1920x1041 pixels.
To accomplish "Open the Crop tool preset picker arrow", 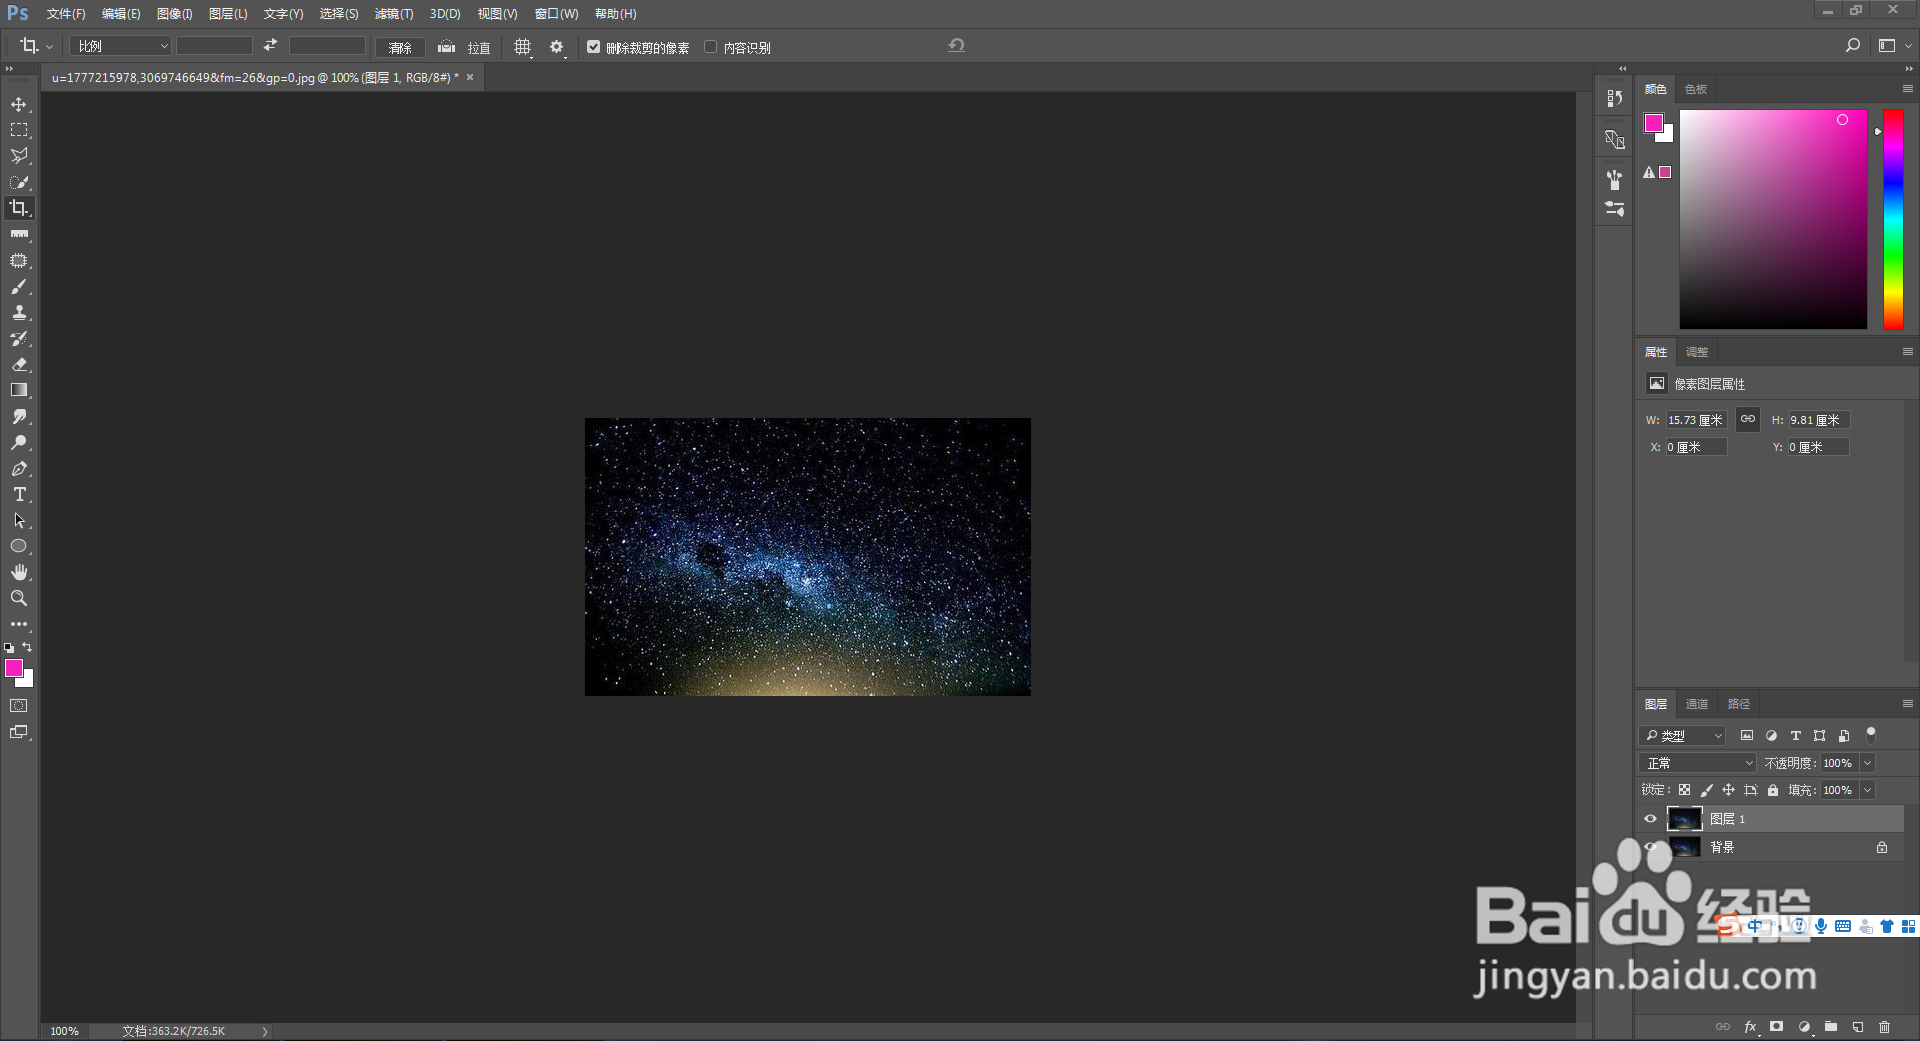I will (49, 47).
